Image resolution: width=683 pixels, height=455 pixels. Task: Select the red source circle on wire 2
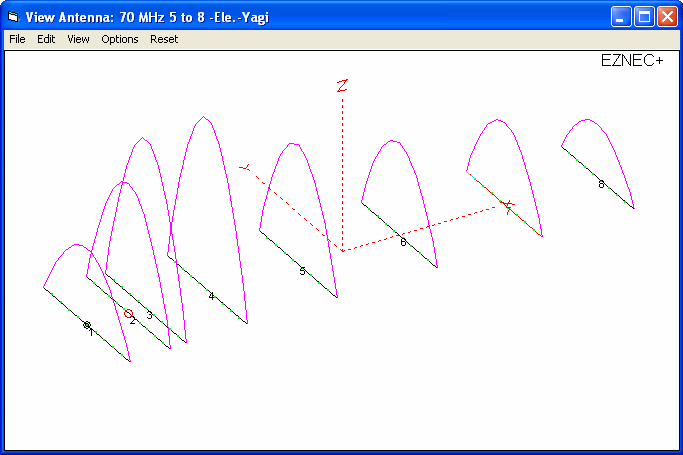point(128,313)
